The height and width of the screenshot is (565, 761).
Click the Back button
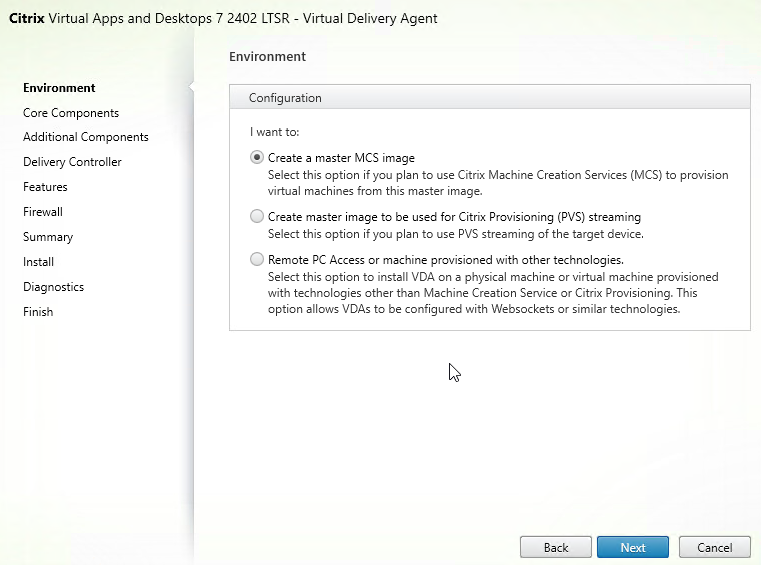tap(556, 548)
